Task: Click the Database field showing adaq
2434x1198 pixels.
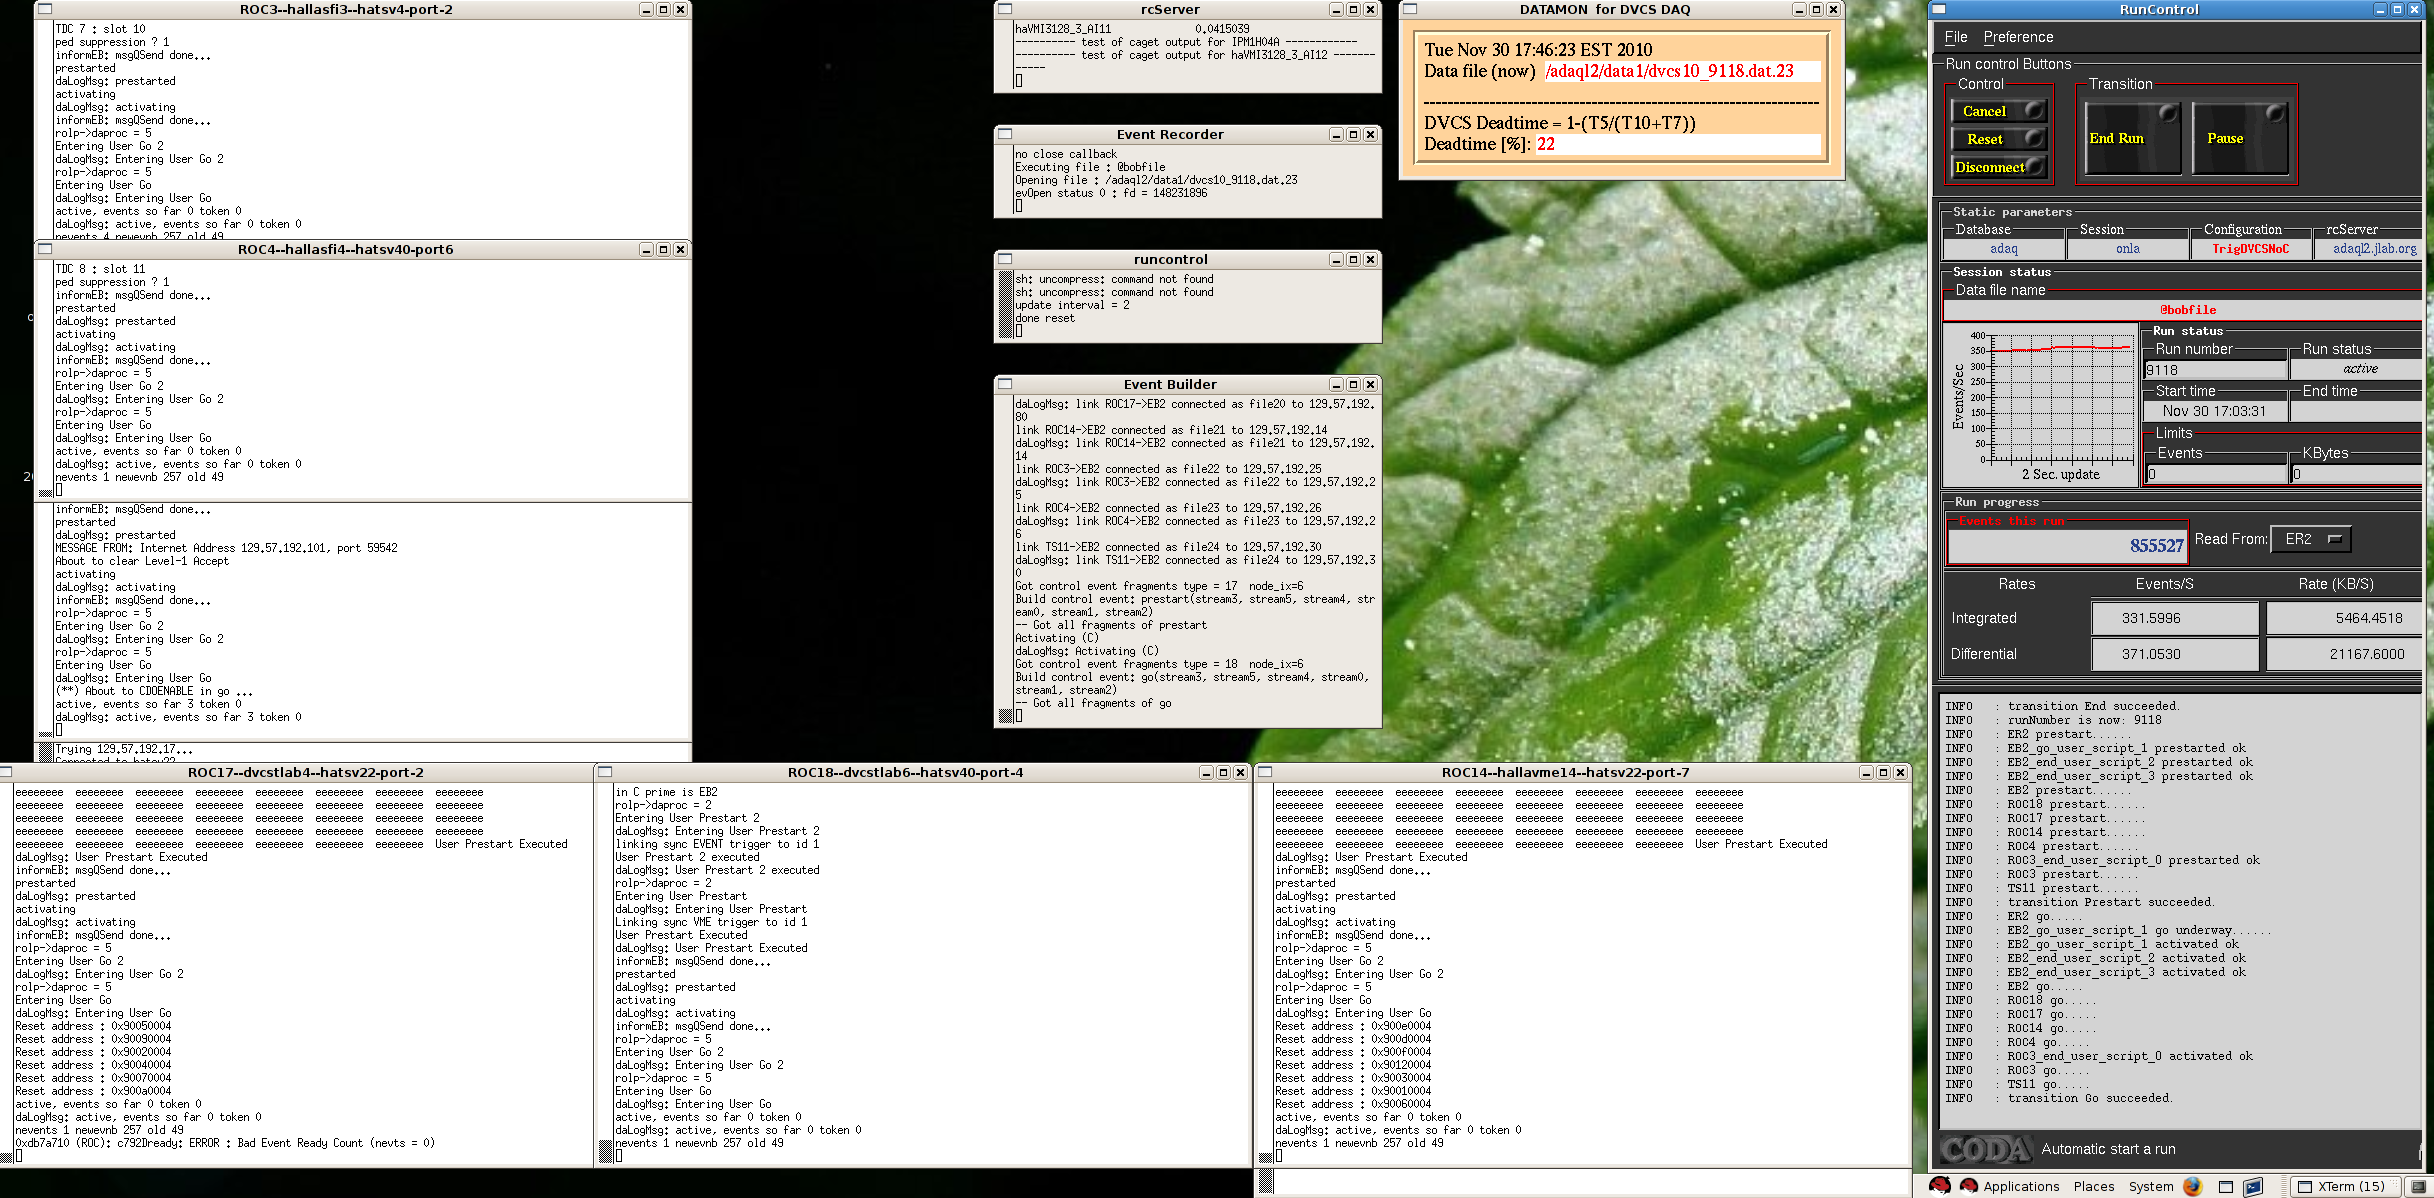Action: 2003,249
